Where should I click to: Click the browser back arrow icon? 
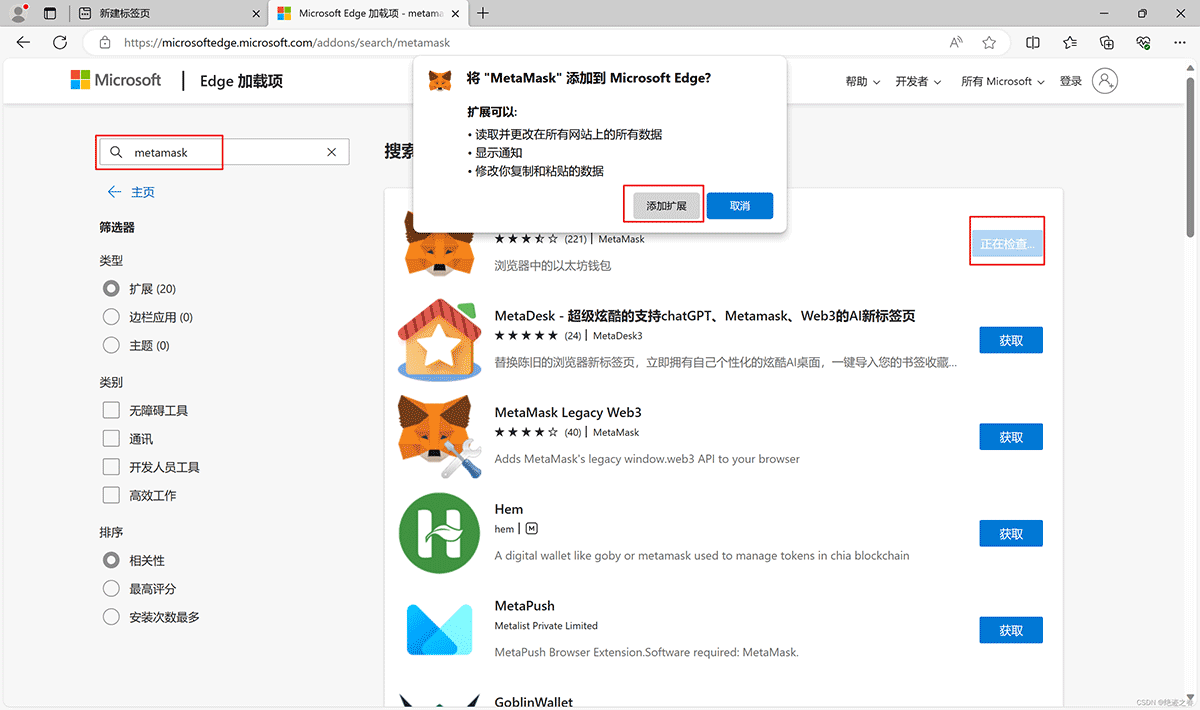[24, 43]
